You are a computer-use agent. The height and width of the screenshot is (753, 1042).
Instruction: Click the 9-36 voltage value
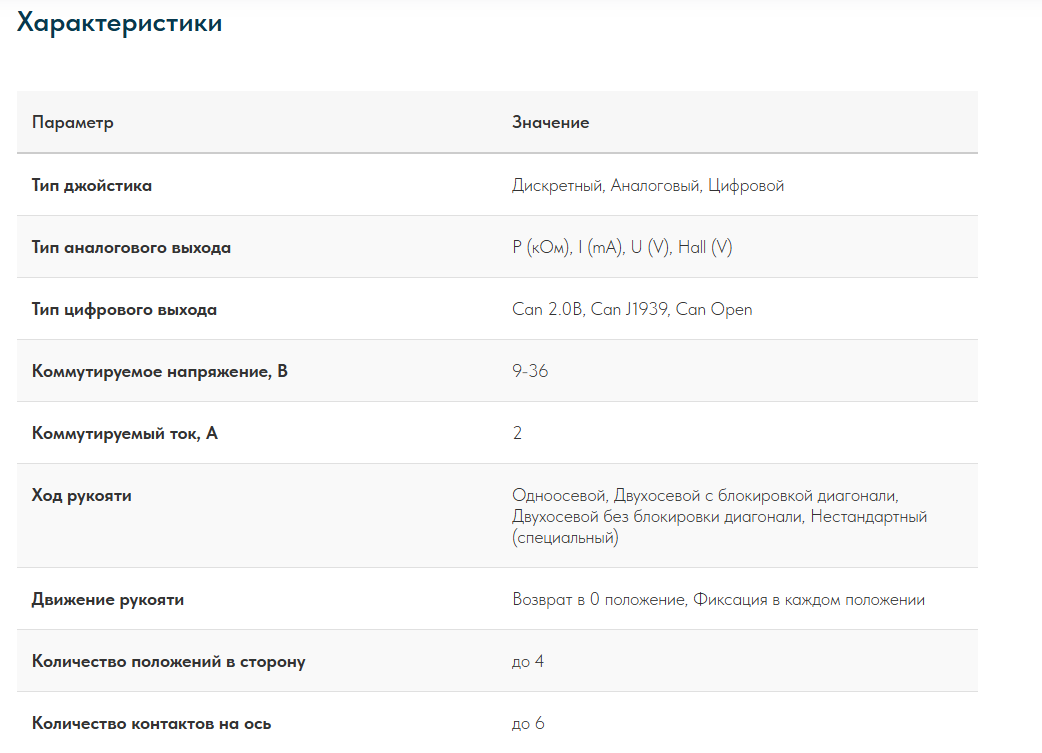[529, 371]
